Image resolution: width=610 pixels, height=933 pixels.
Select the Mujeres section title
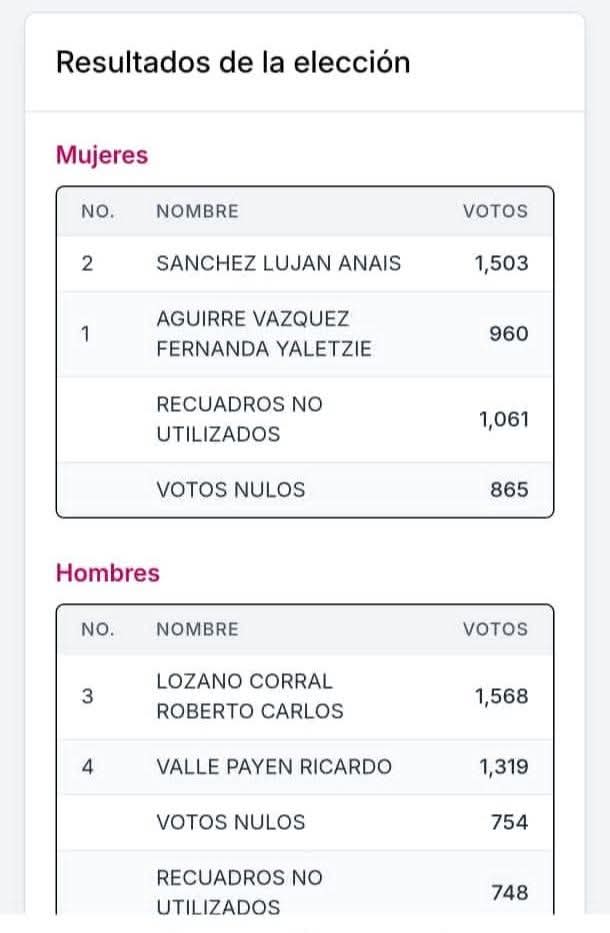click(x=101, y=155)
